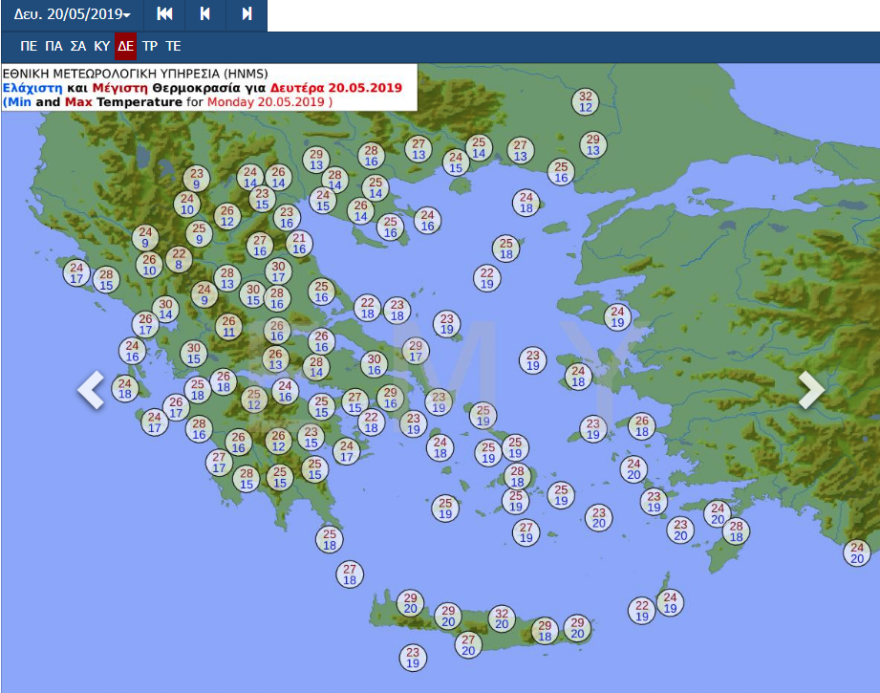The height and width of the screenshot is (693, 880).
Task: Click the 27/18 temperature marker
Action: [350, 574]
